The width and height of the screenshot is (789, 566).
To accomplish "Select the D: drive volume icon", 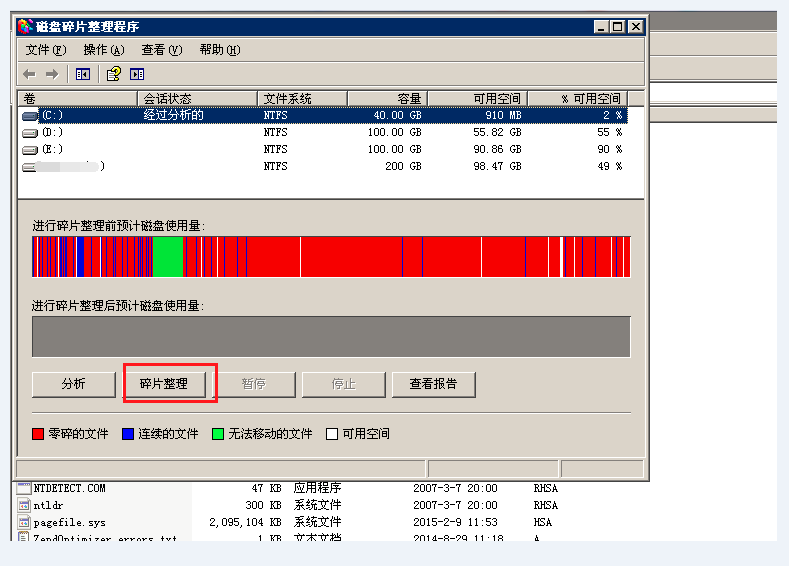I will [x=30, y=133].
